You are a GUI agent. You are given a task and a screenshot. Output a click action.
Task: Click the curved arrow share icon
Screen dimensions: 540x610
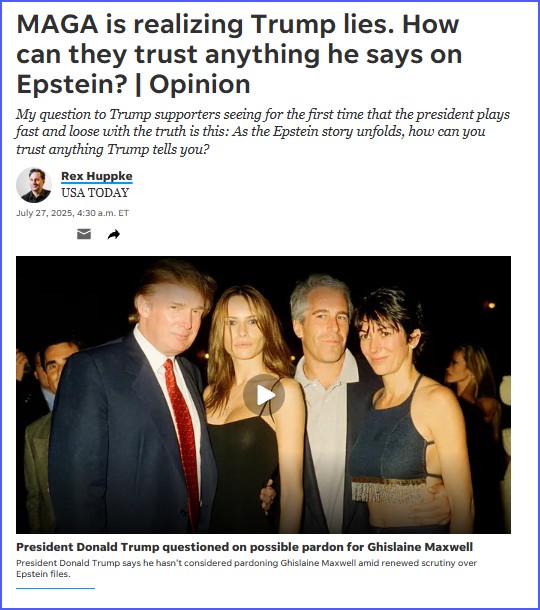click(114, 235)
